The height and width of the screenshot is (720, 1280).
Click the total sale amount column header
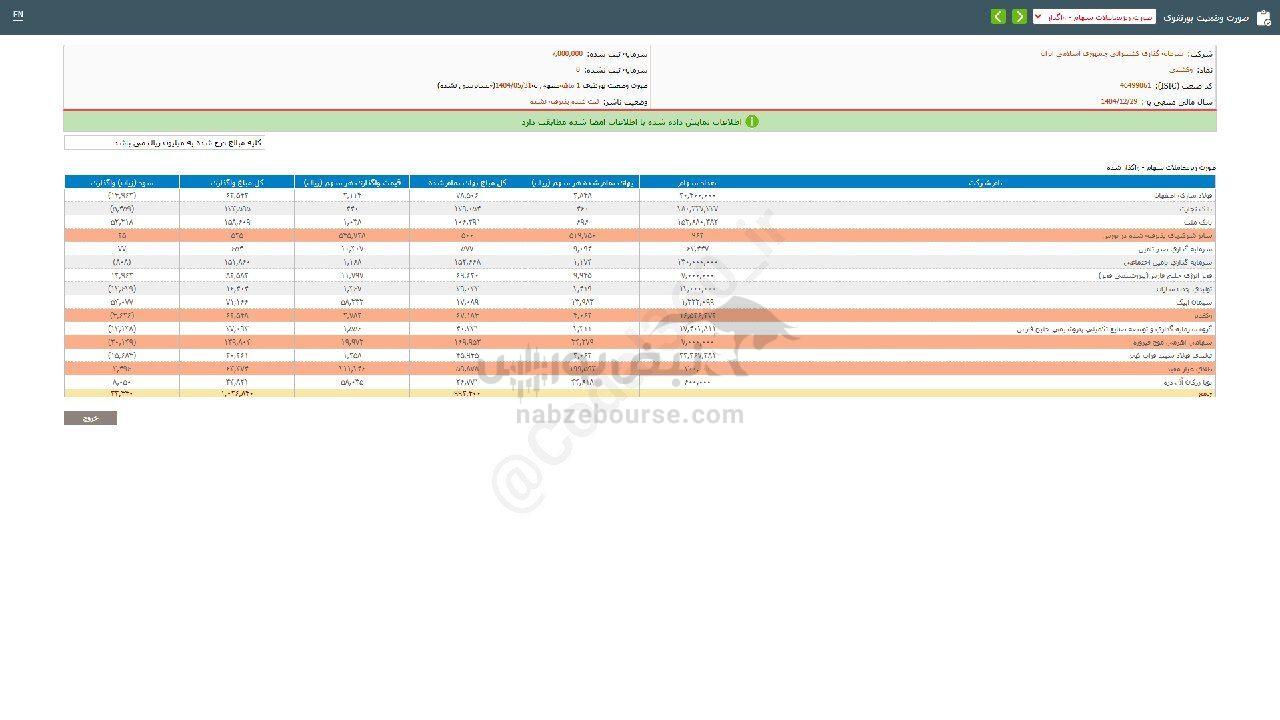236,183
